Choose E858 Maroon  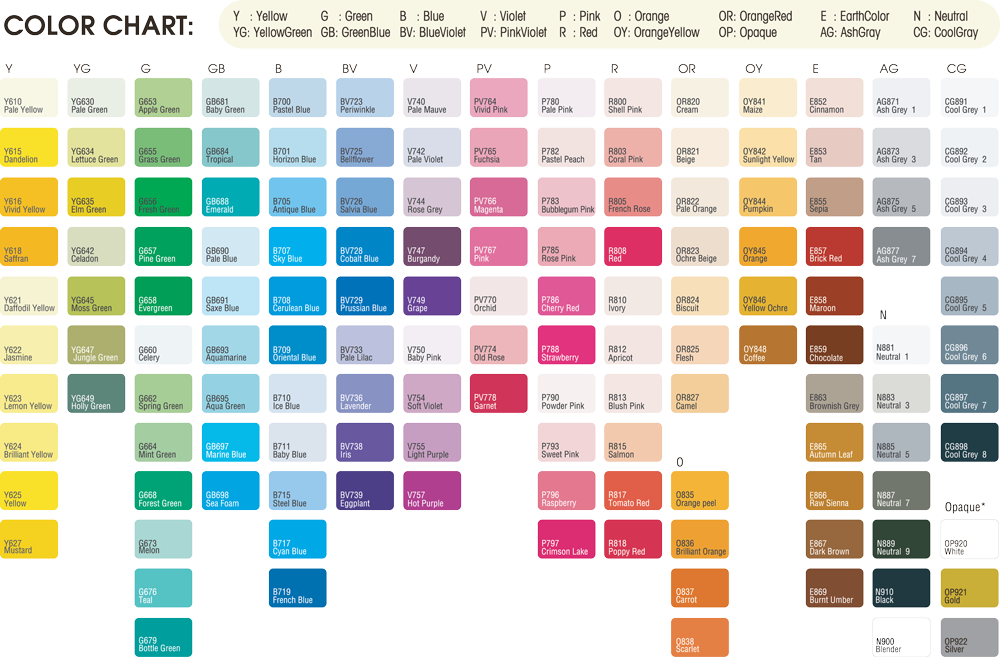[833, 294]
